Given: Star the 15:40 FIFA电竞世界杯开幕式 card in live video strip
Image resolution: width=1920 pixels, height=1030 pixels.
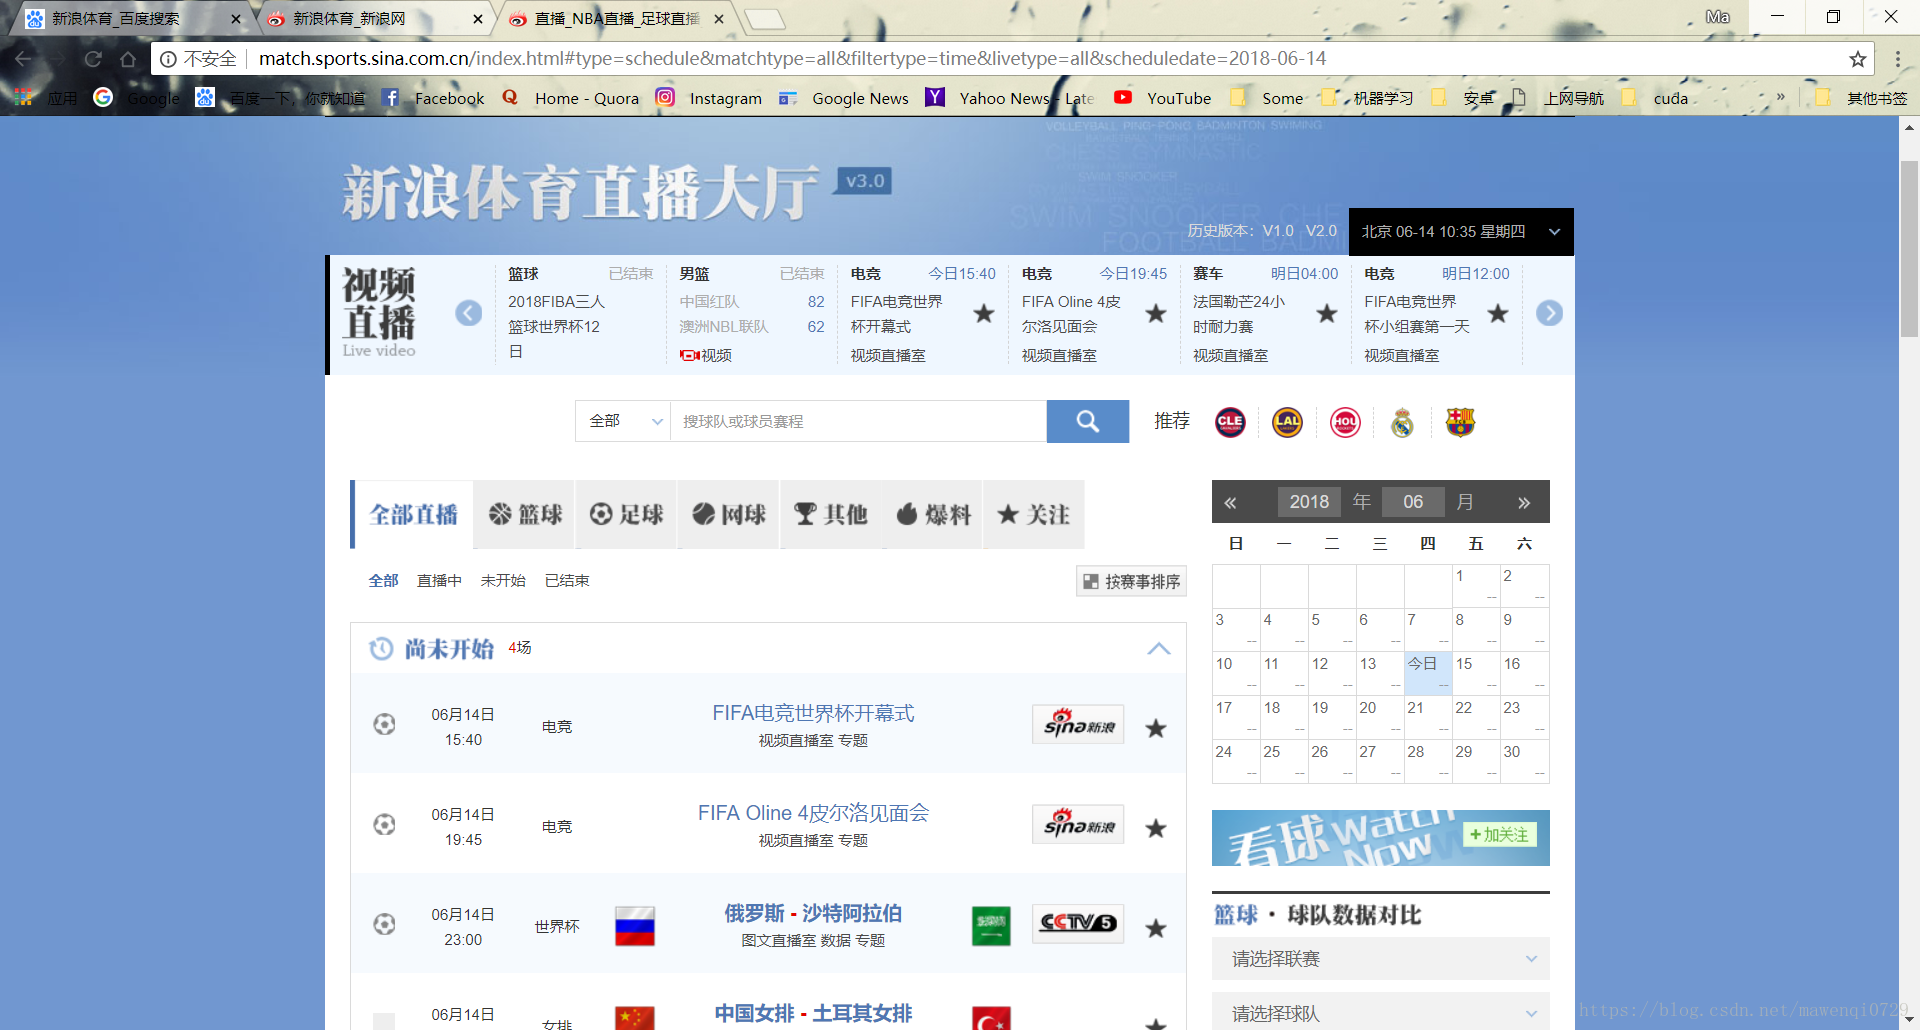Looking at the screenshot, I should 984,314.
